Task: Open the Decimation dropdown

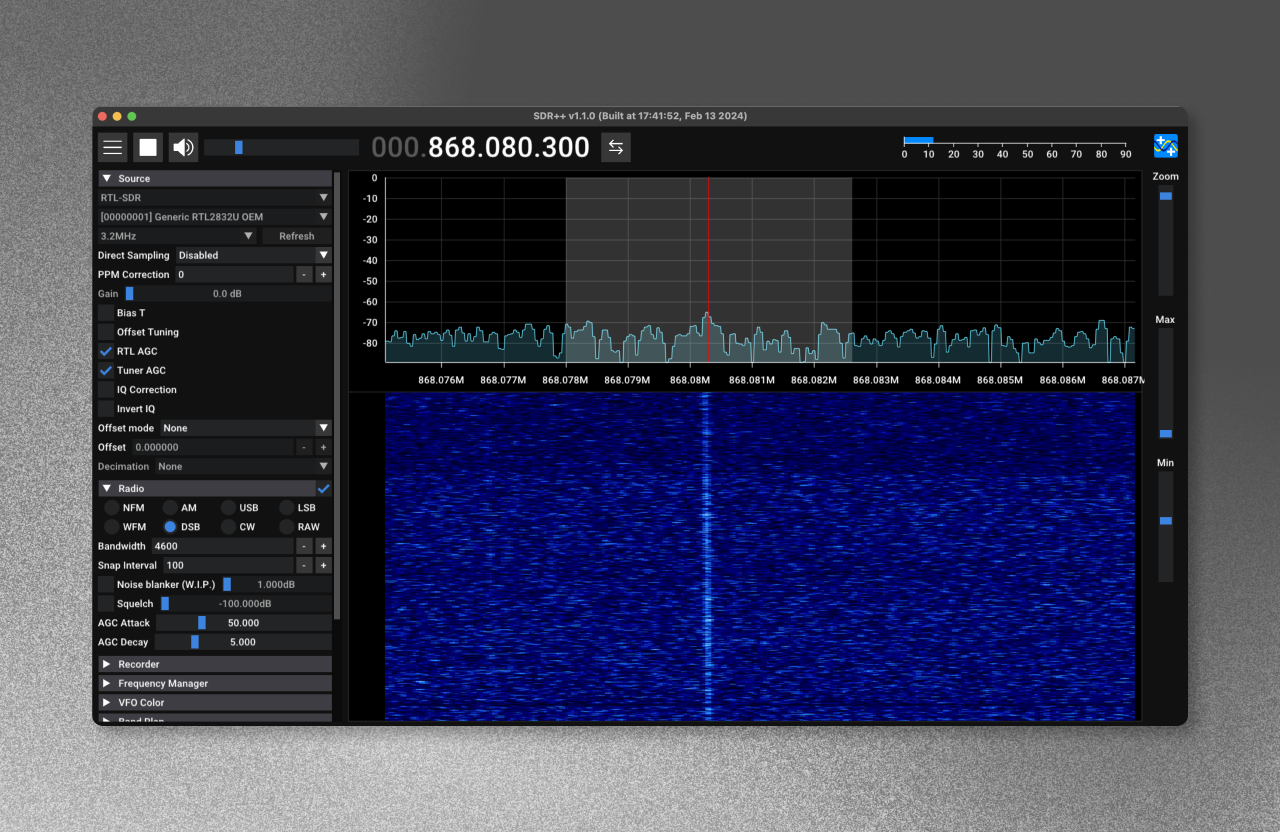Action: click(x=243, y=466)
